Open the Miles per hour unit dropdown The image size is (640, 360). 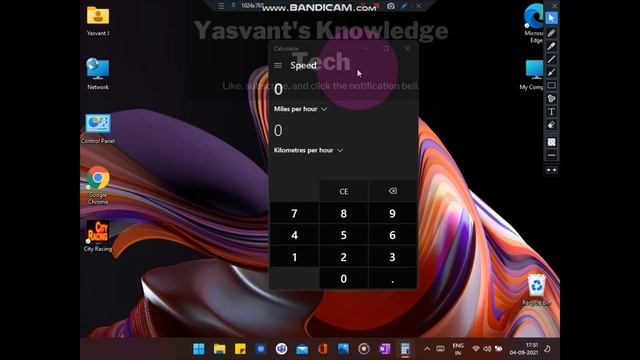[300, 109]
